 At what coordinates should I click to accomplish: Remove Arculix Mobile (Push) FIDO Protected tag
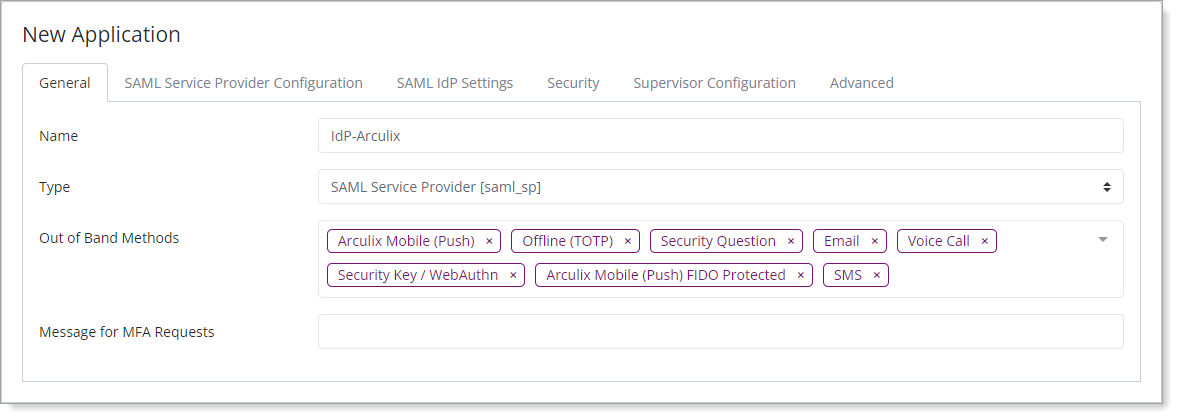coord(800,275)
